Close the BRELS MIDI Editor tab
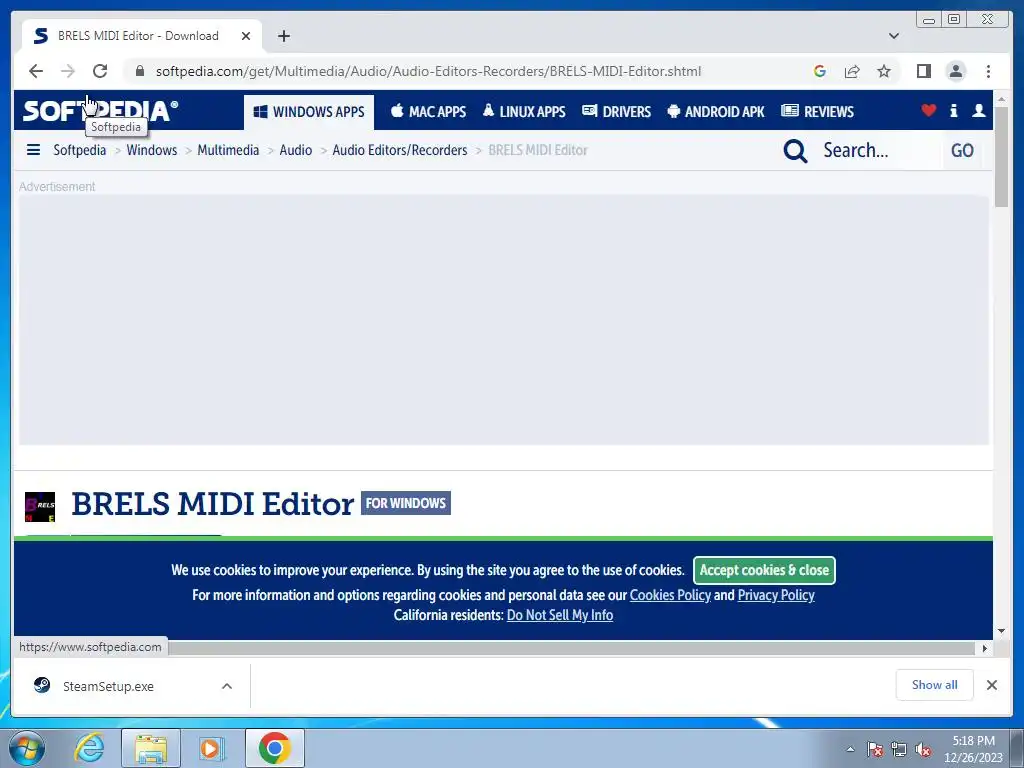 246,36
